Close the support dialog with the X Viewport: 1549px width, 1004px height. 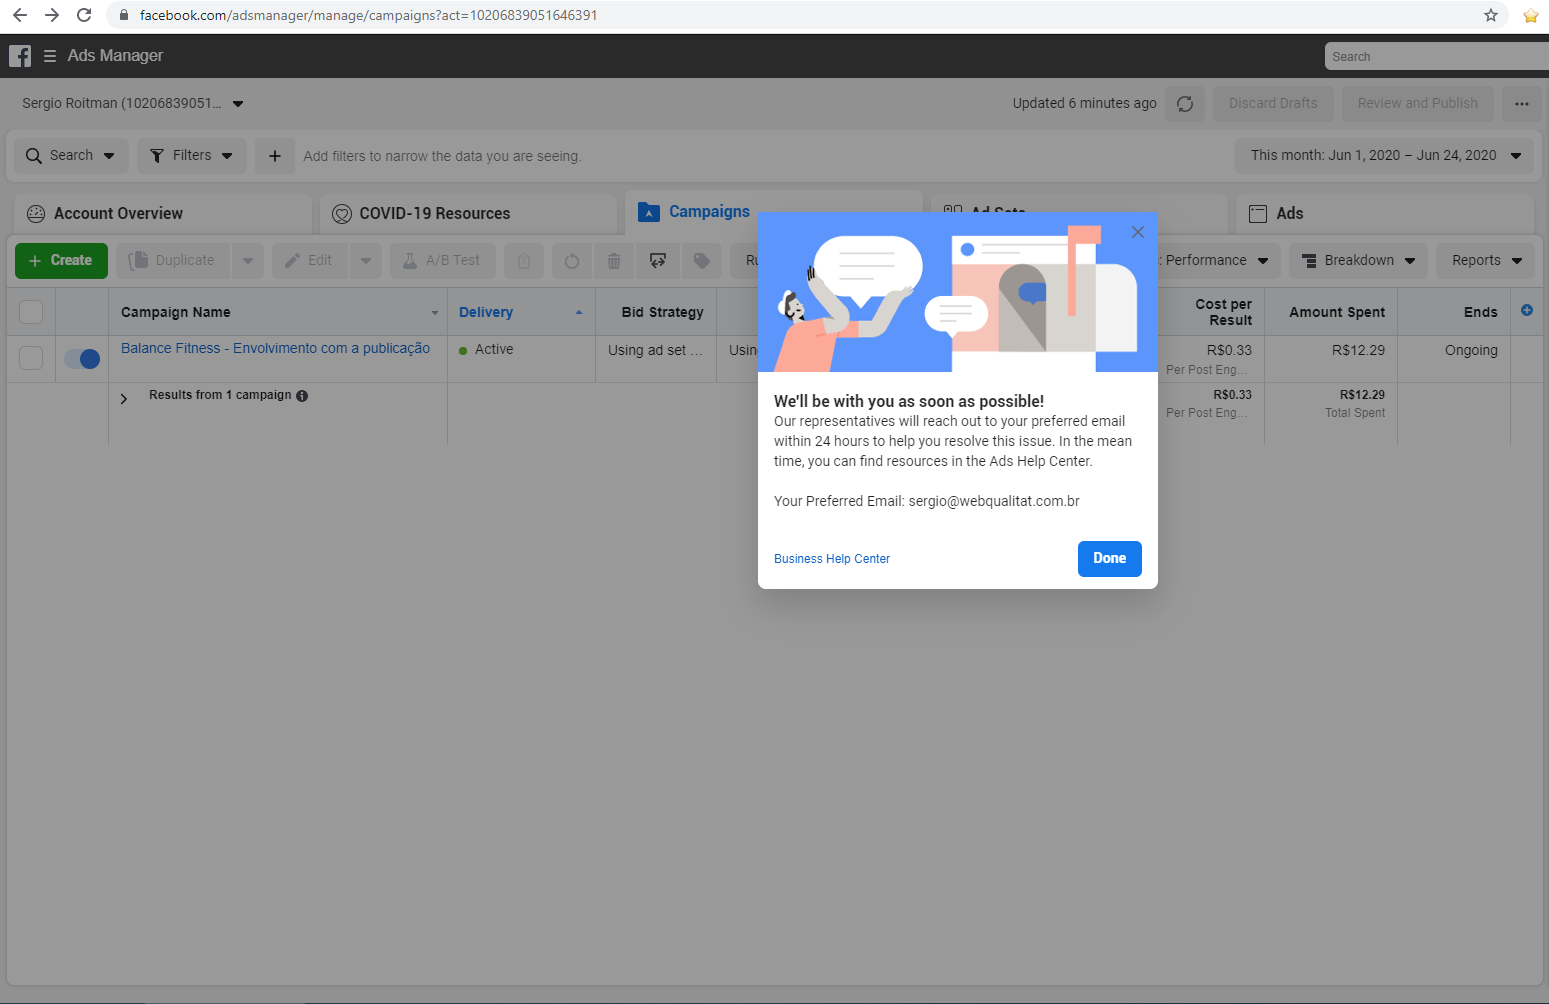click(1138, 232)
